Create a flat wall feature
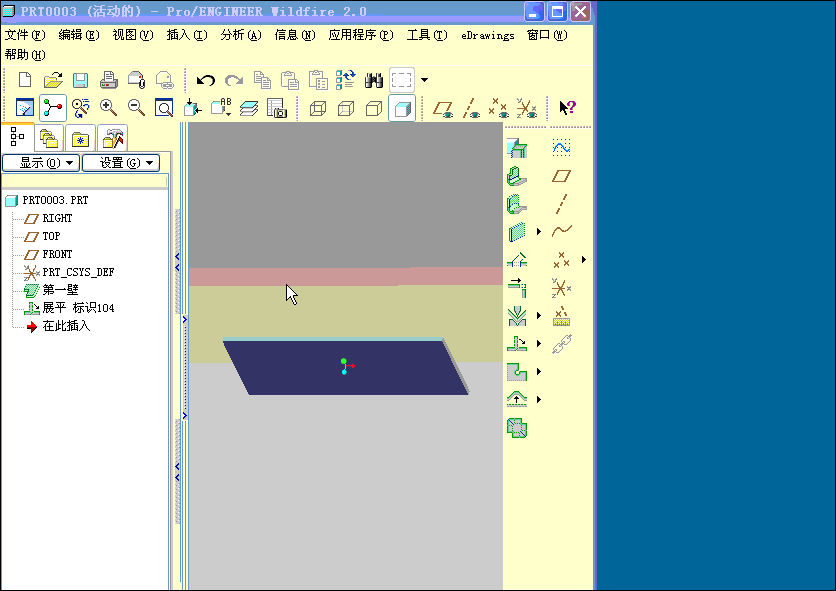 (x=517, y=176)
